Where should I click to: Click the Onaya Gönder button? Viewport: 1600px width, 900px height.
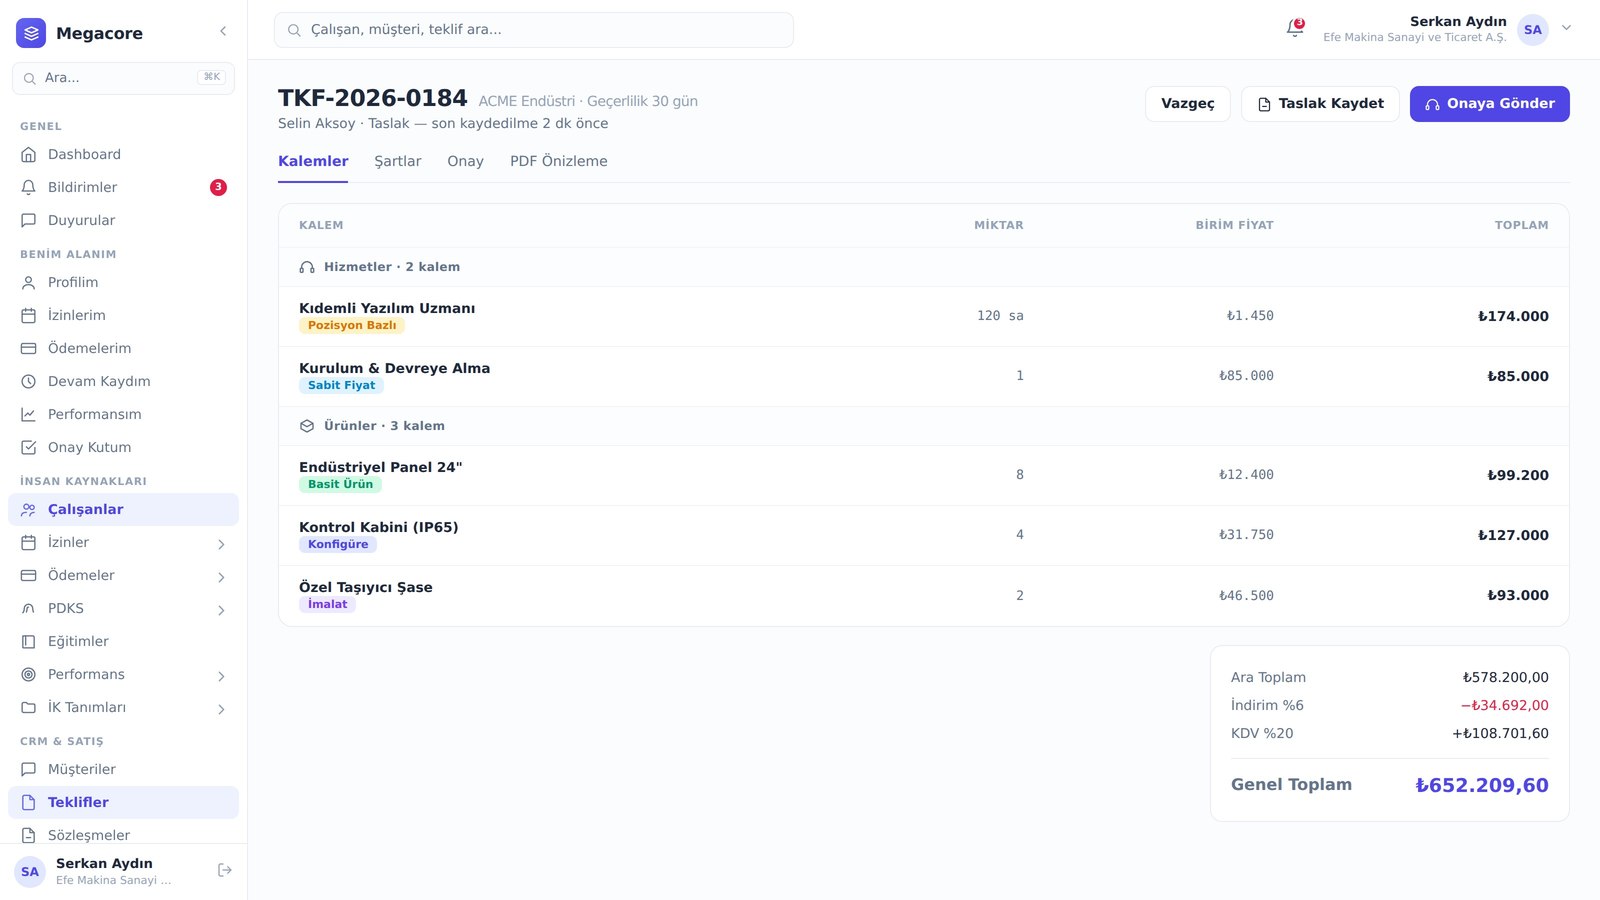[1489, 104]
